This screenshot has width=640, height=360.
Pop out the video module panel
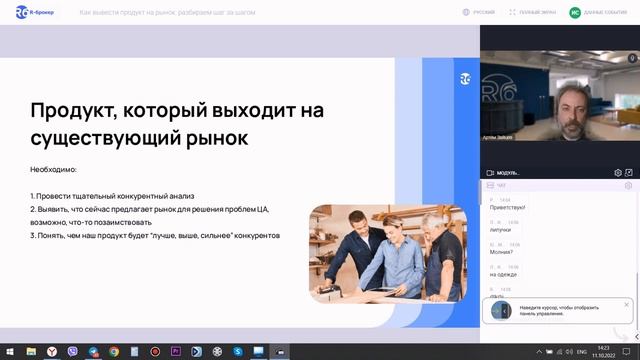pos(629,173)
